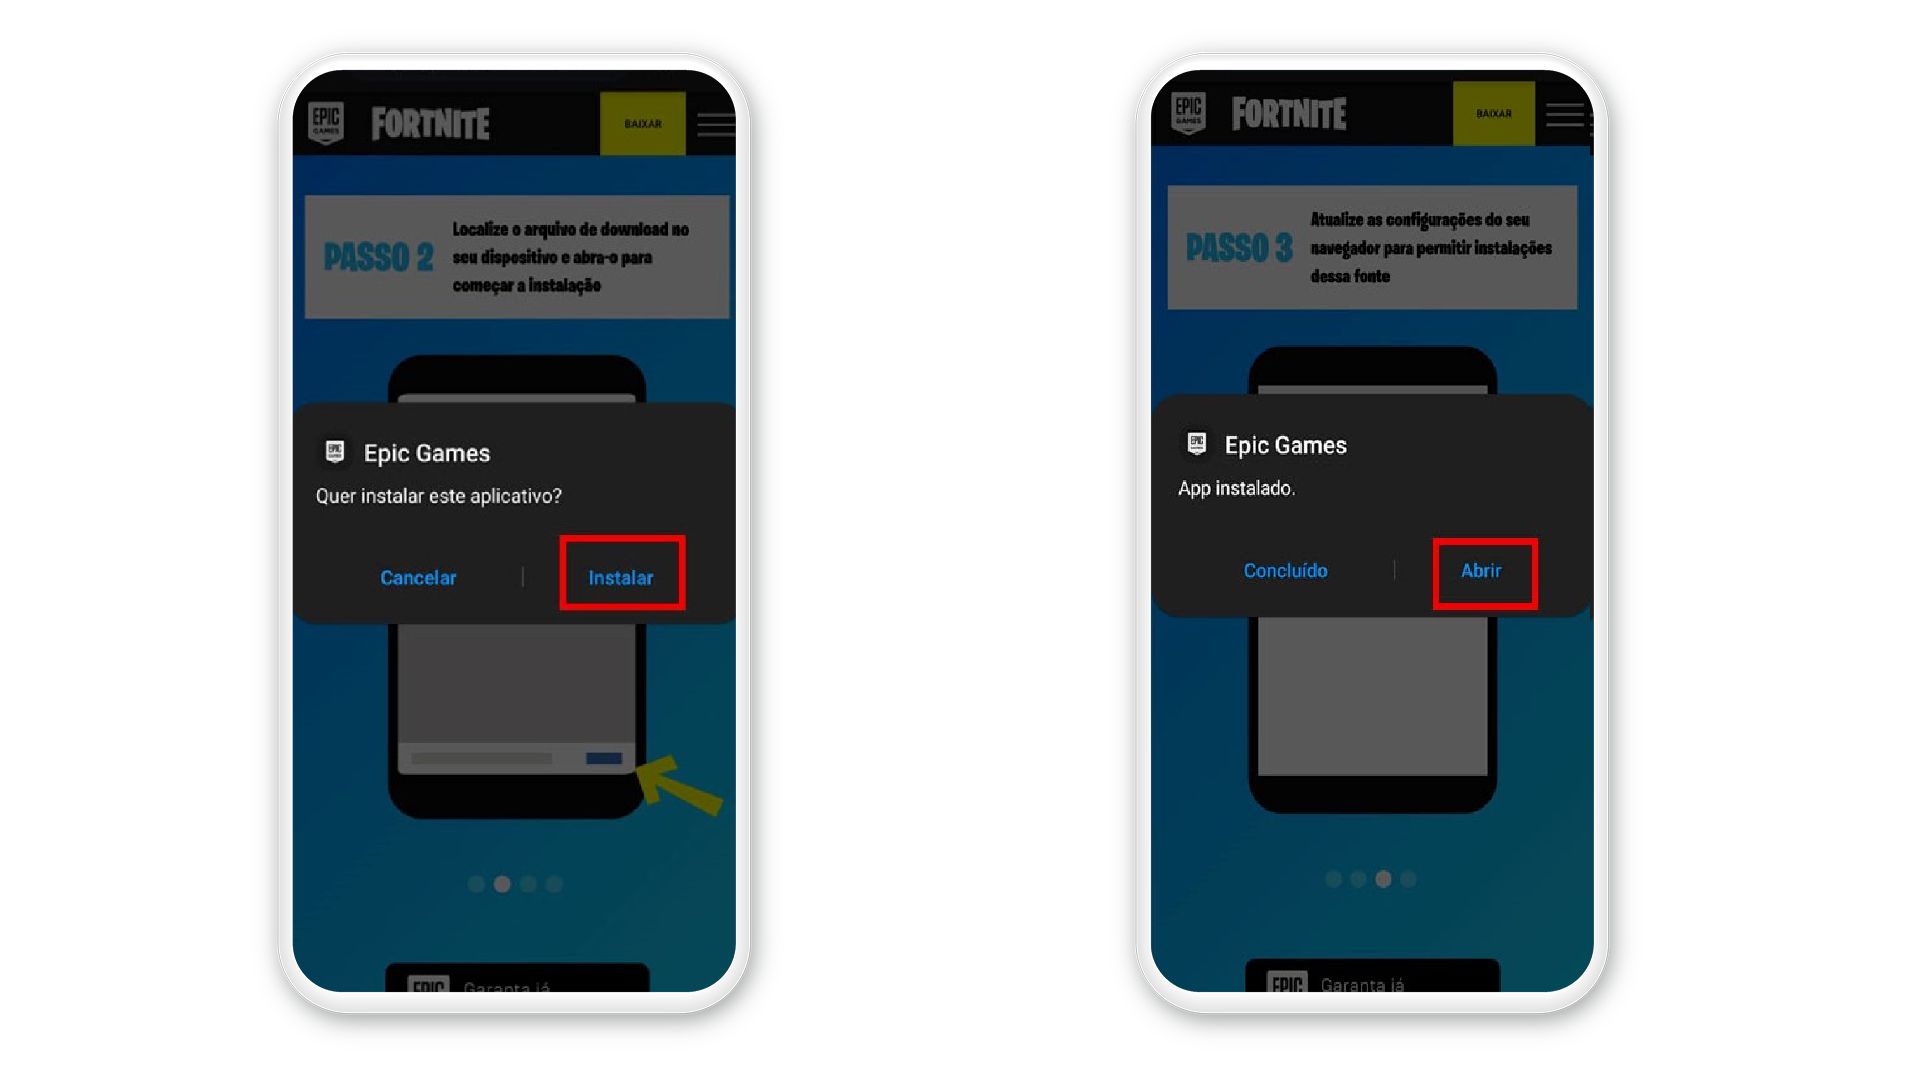Select Cancelar to cancel installation

click(x=417, y=576)
